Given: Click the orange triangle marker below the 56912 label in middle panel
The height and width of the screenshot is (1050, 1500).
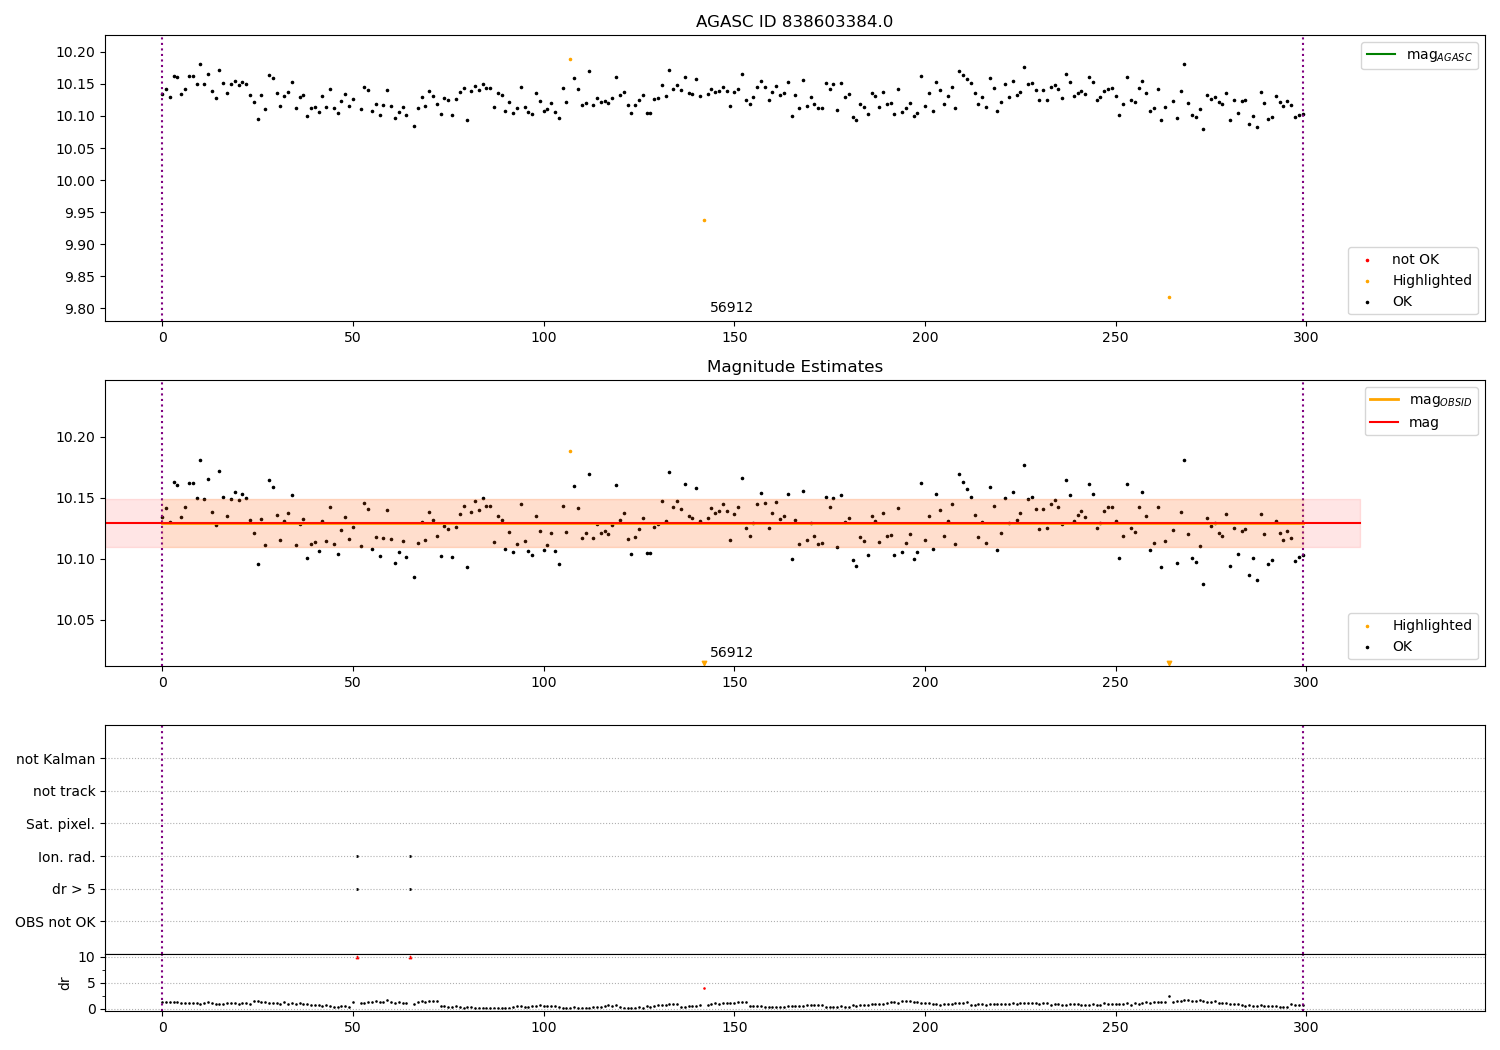Looking at the screenshot, I should click(704, 663).
